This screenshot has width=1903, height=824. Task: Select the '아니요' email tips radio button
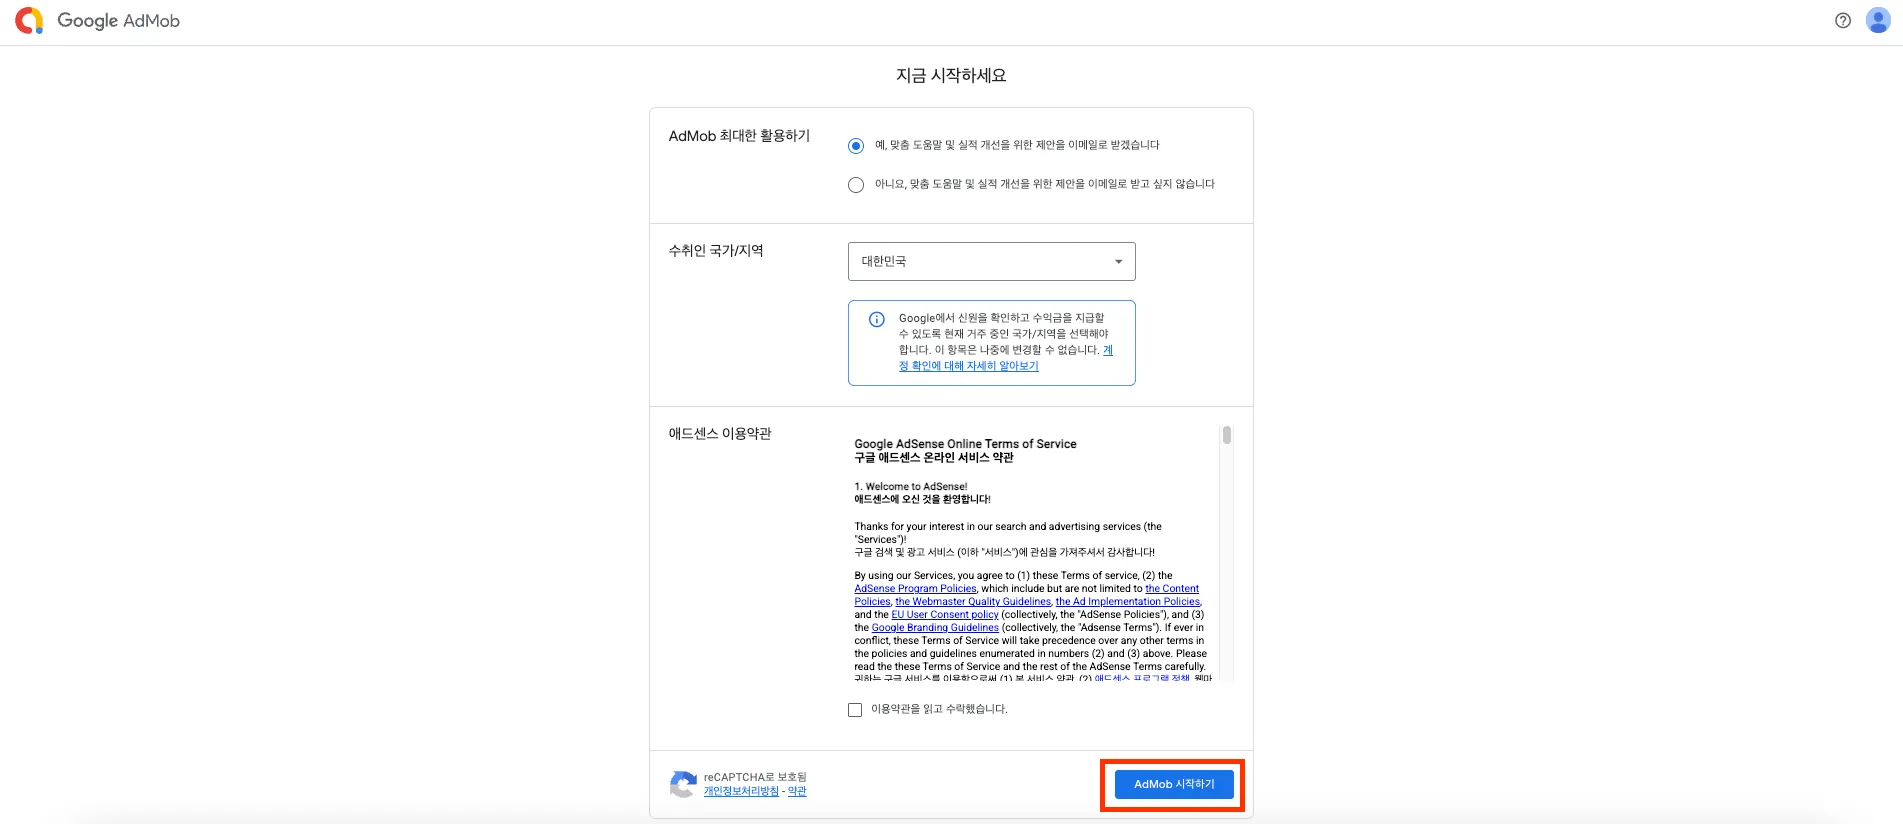856,185
